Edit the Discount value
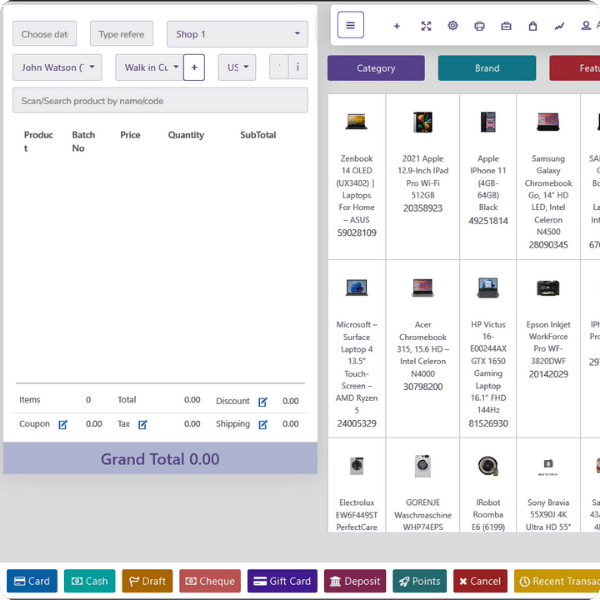Image resolution: width=600 pixels, height=600 pixels. (263, 402)
